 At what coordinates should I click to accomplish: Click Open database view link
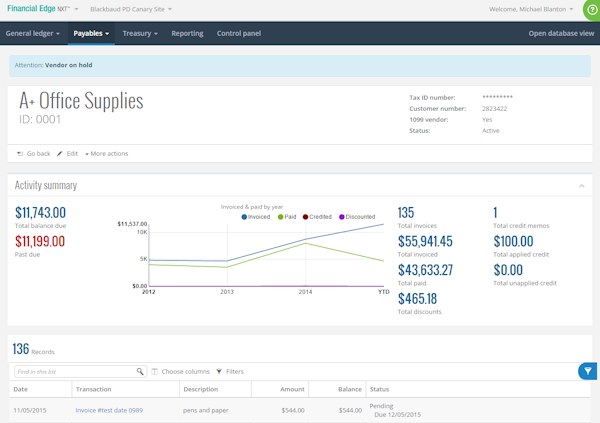(x=561, y=33)
